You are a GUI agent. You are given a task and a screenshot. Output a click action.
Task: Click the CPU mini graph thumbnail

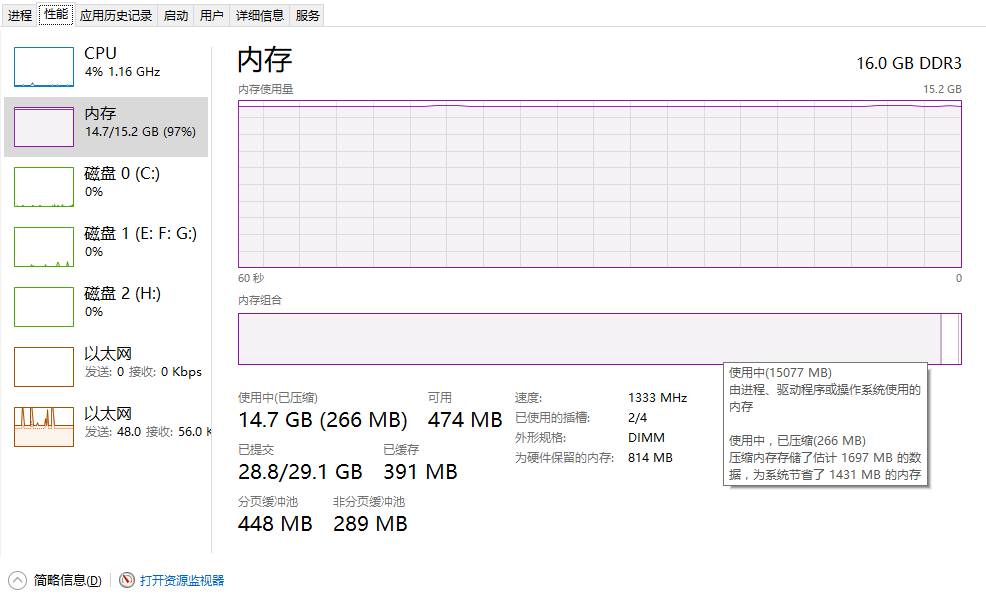click(44, 67)
